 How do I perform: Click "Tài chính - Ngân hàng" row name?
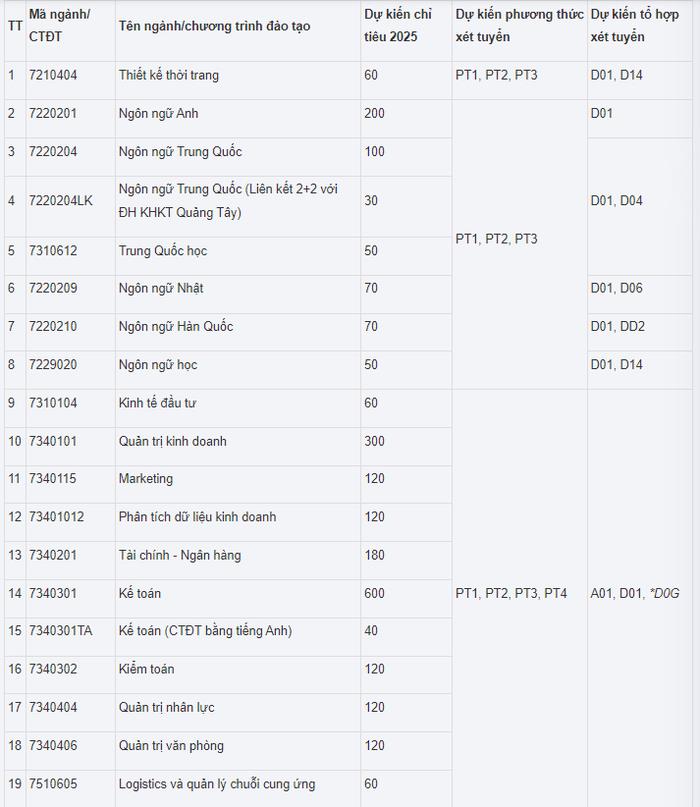tap(179, 555)
